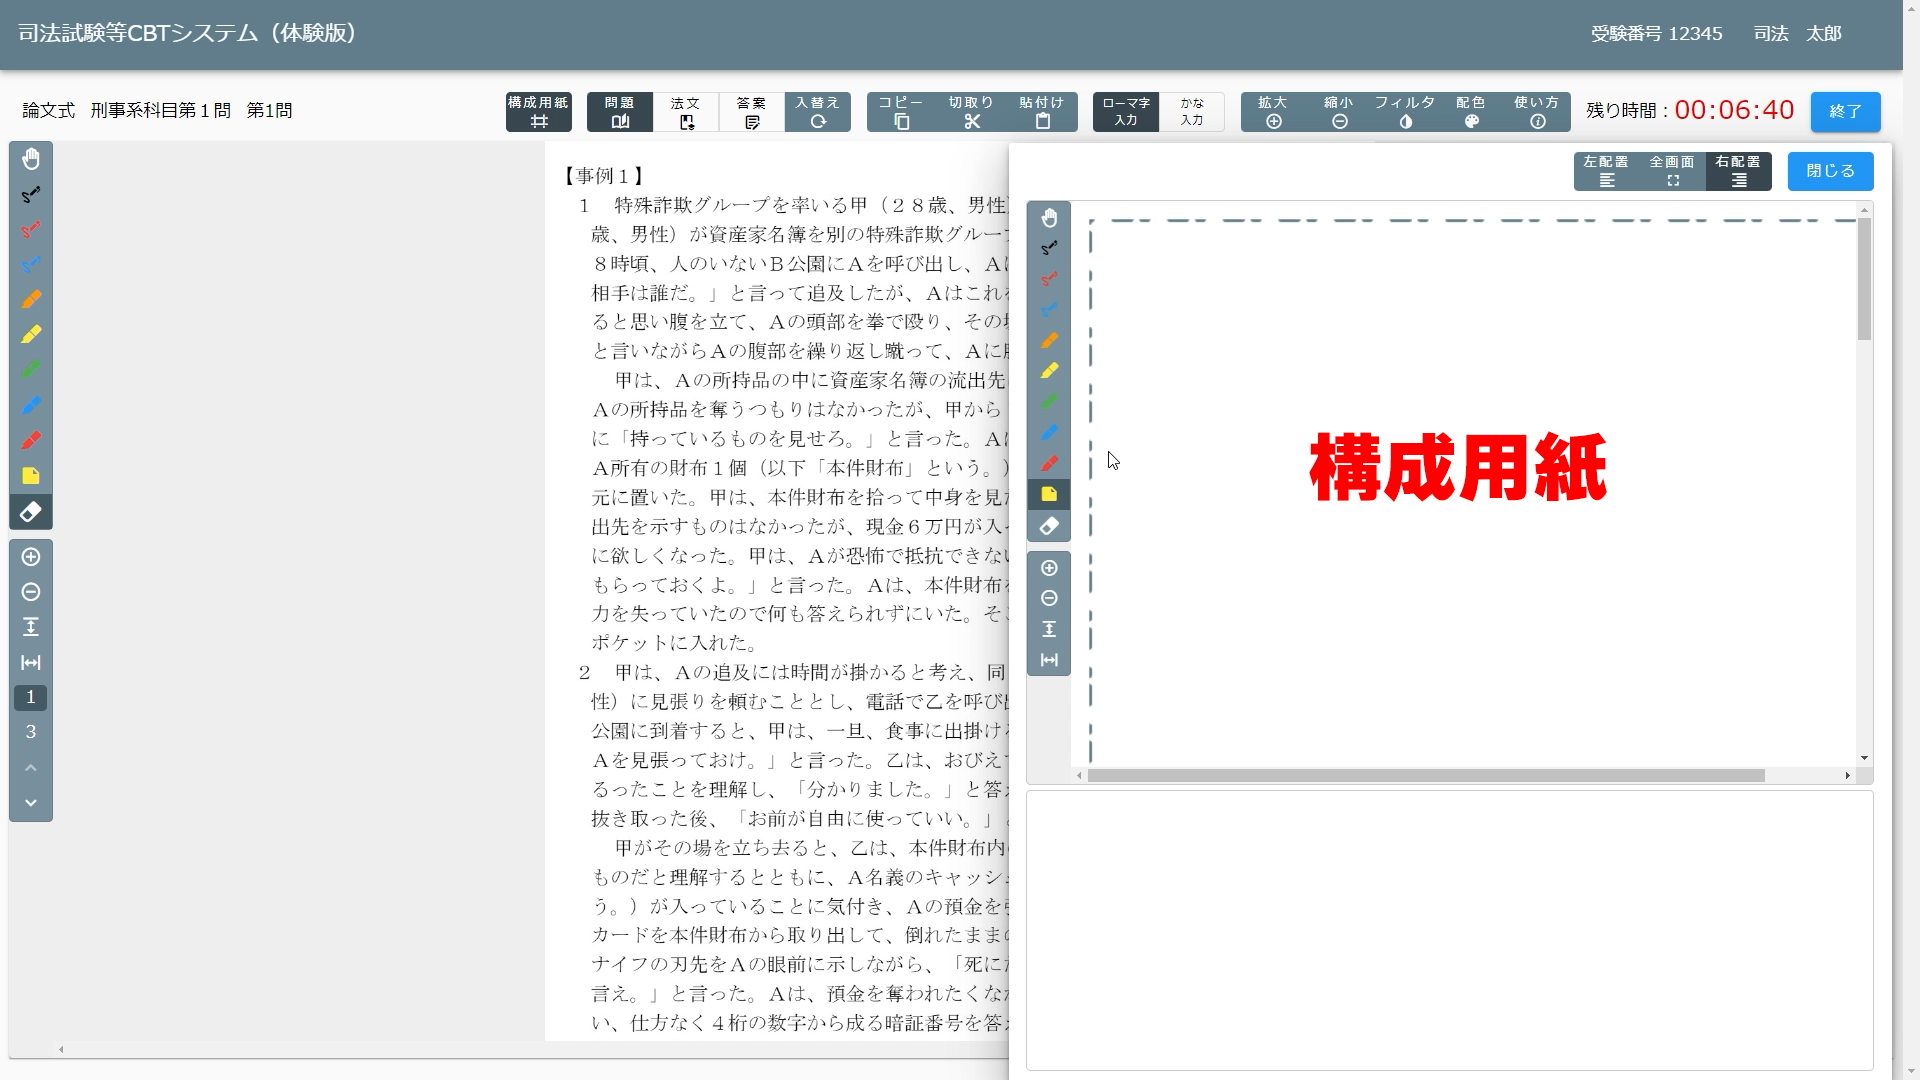
Task: Switch to the 答案 tab
Action: [752, 112]
